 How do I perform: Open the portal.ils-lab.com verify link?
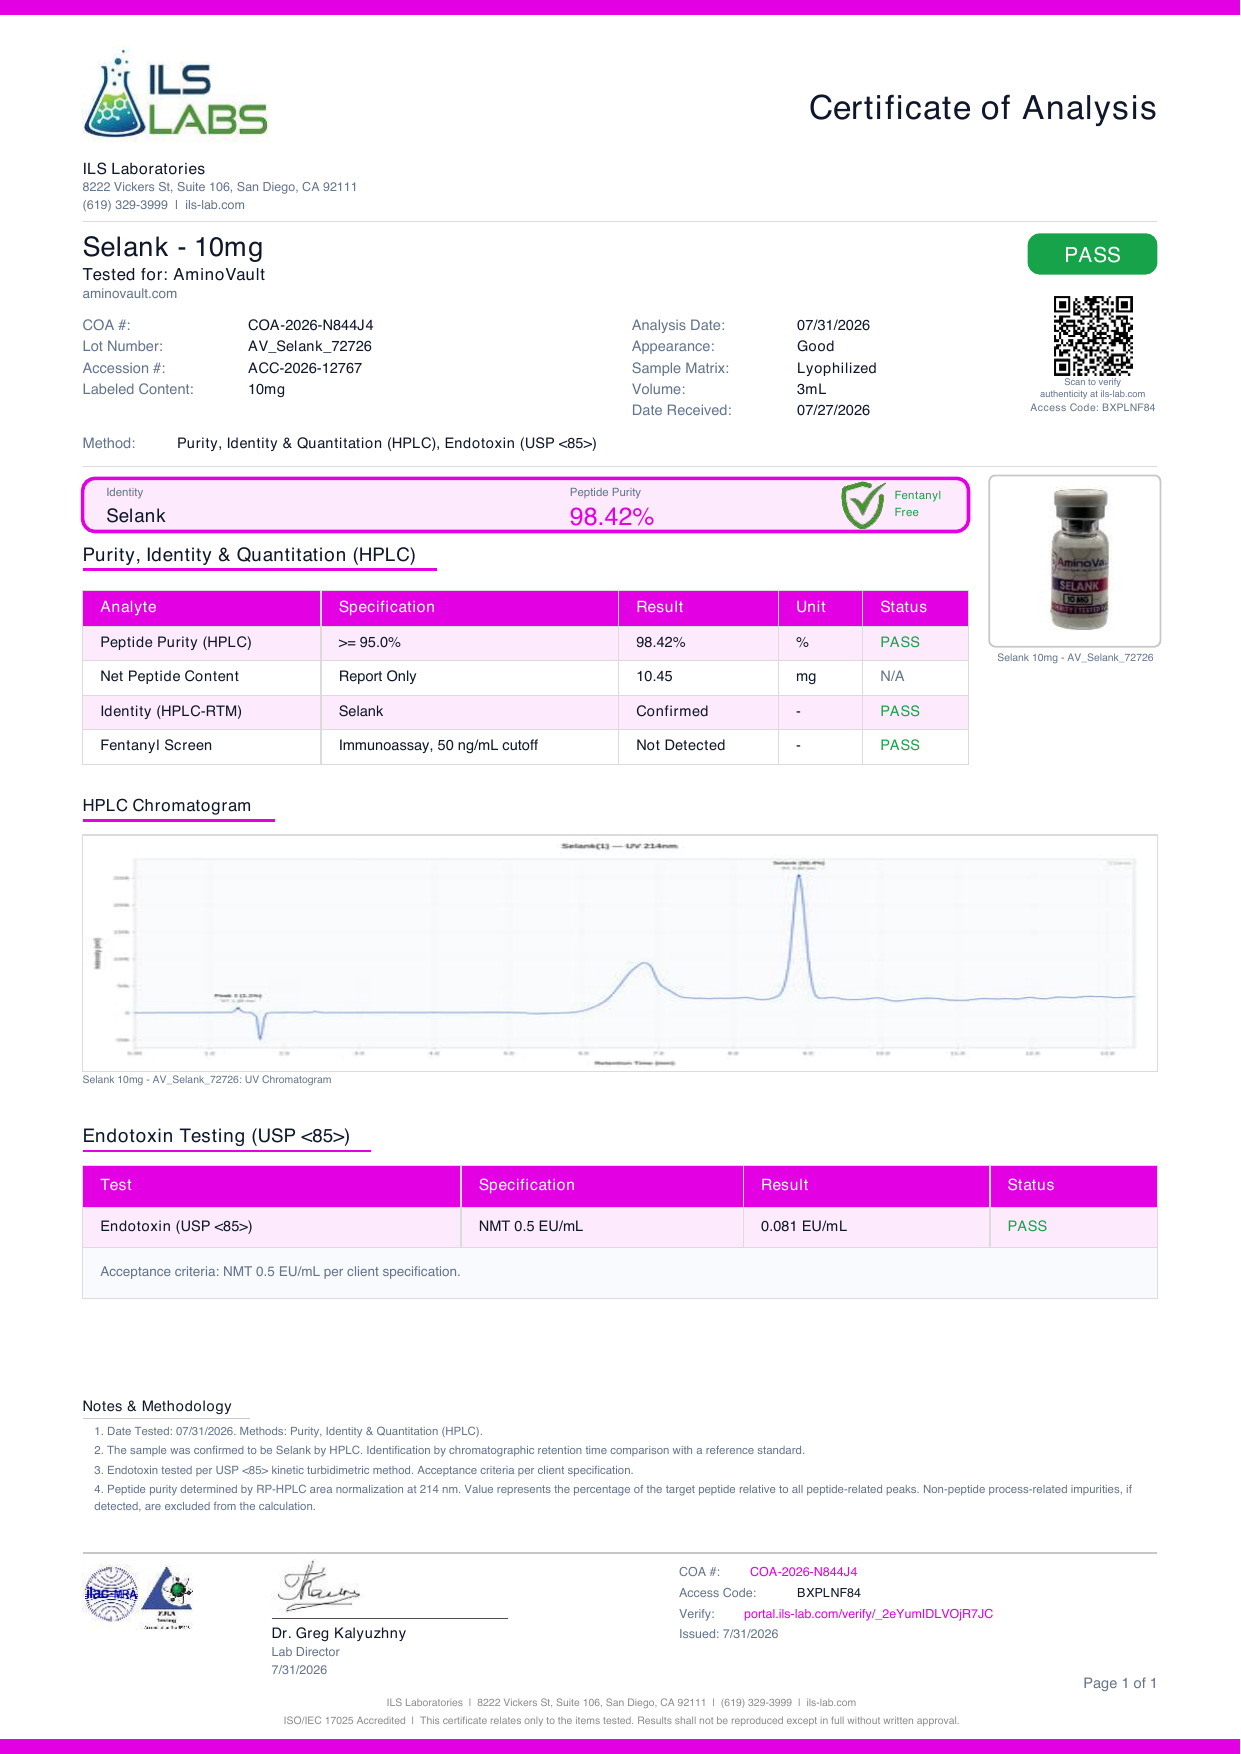click(x=868, y=1614)
